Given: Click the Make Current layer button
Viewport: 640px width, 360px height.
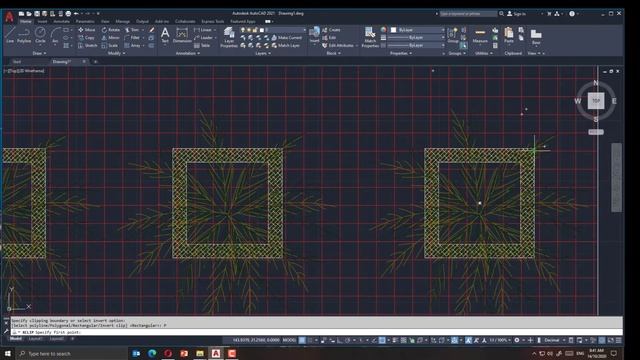Looking at the screenshot, I should pos(287,38).
